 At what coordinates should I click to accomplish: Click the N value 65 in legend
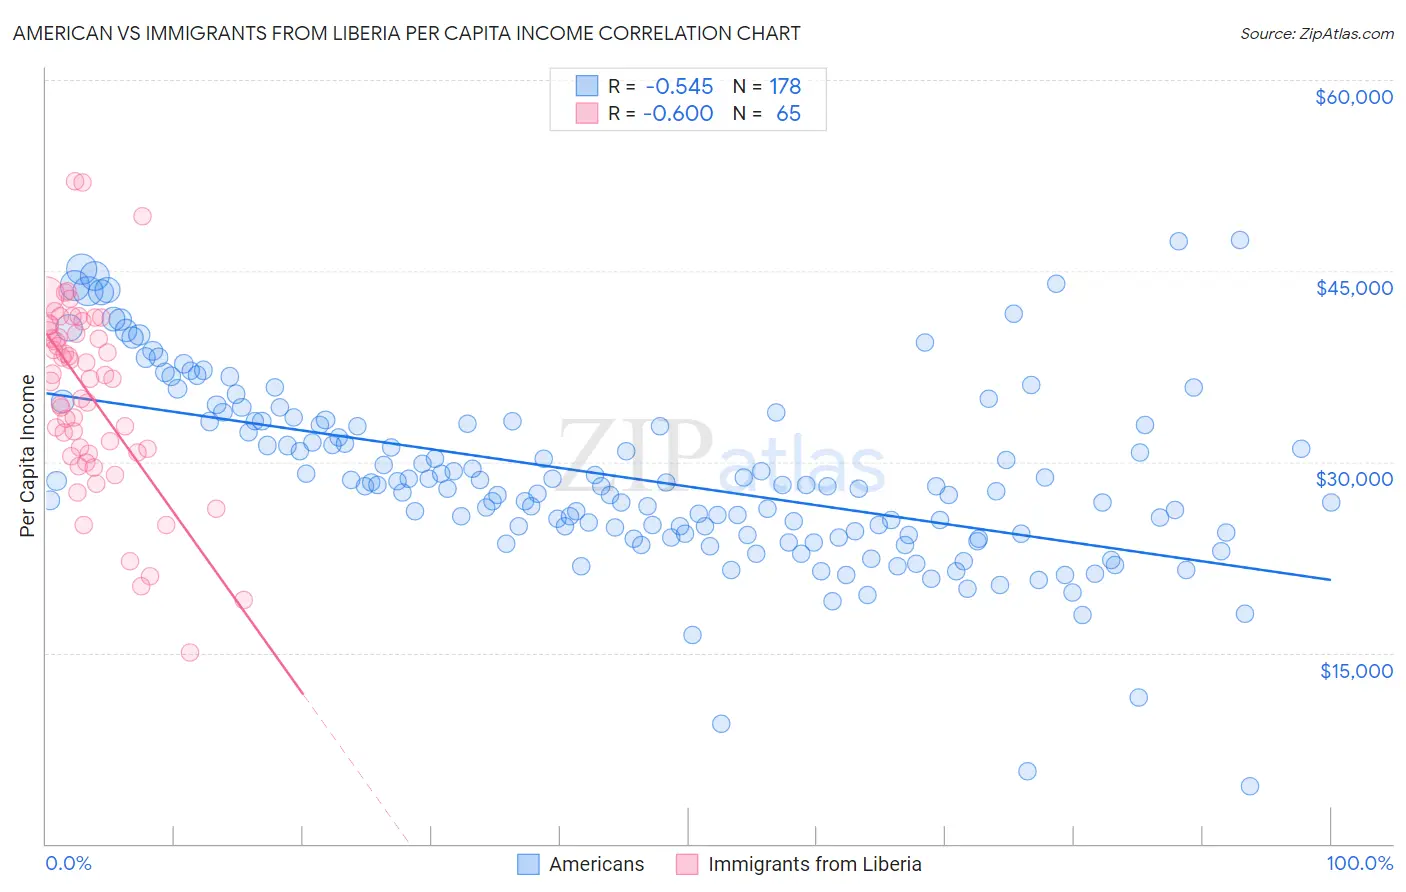[788, 113]
